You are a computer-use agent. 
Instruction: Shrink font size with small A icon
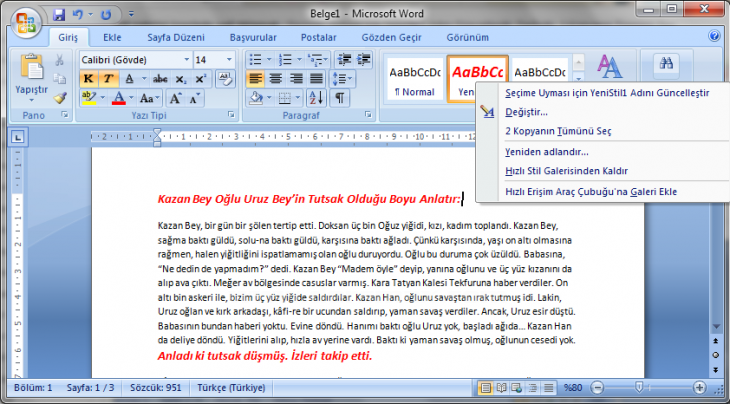(194, 98)
